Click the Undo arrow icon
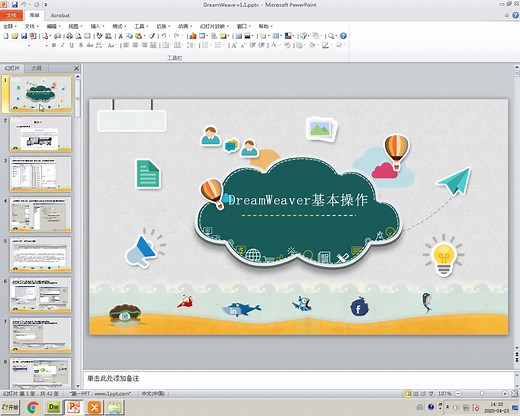The width and height of the screenshot is (520, 416). pyautogui.click(x=164, y=36)
